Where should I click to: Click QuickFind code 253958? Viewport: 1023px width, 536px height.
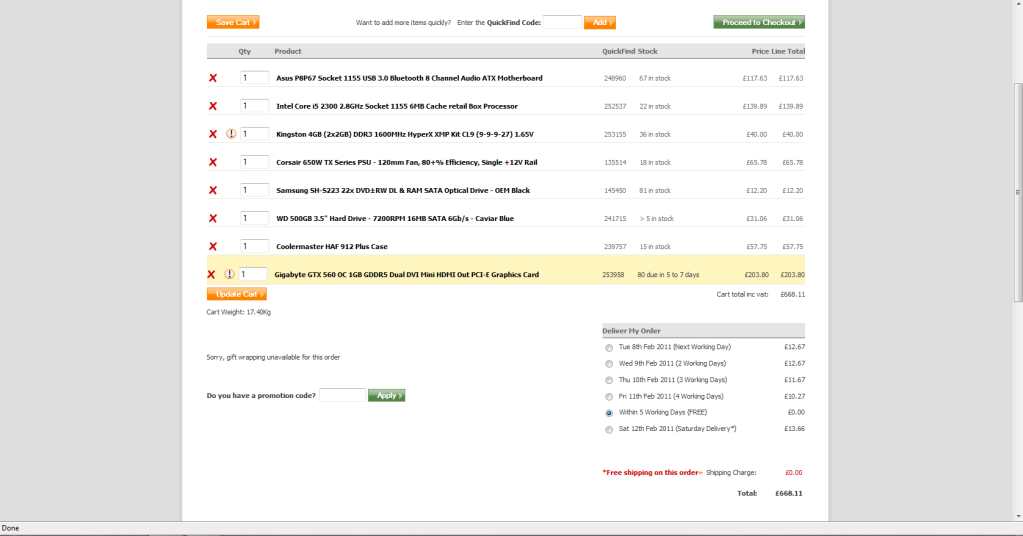[x=613, y=275]
